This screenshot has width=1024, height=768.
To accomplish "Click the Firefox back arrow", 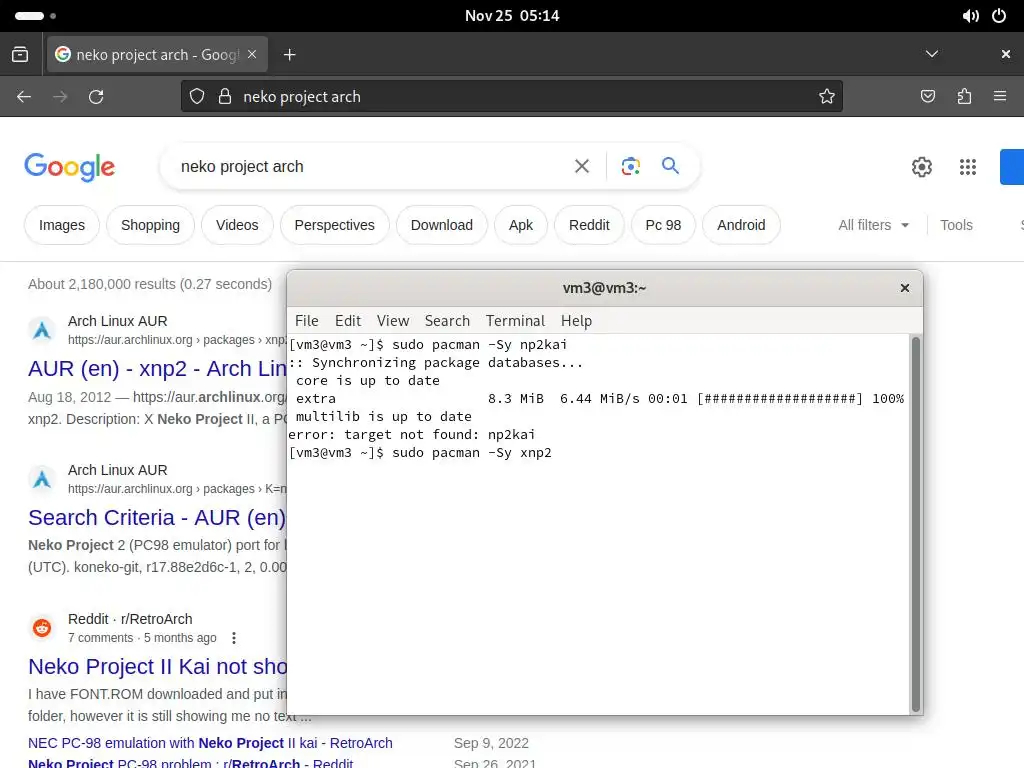I will [24, 97].
